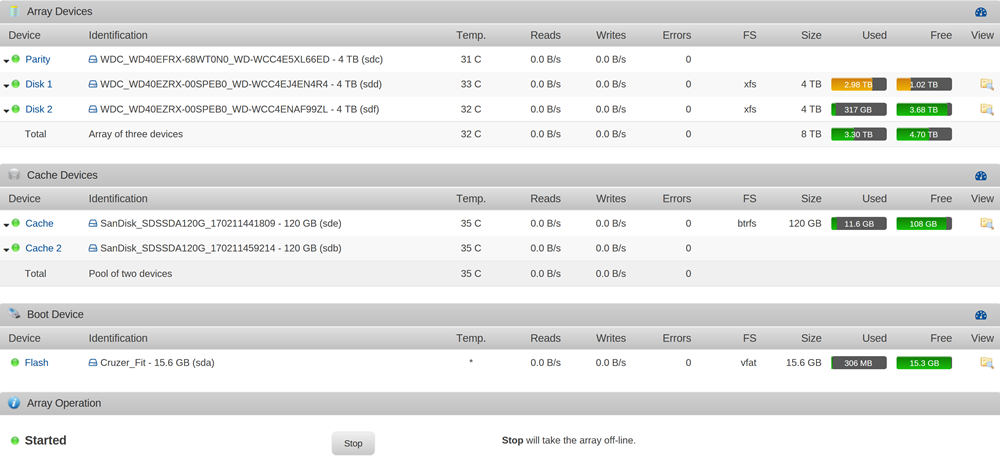Expand the arrow next to Cache device
This screenshot has width=1000, height=469.
coord(6,225)
